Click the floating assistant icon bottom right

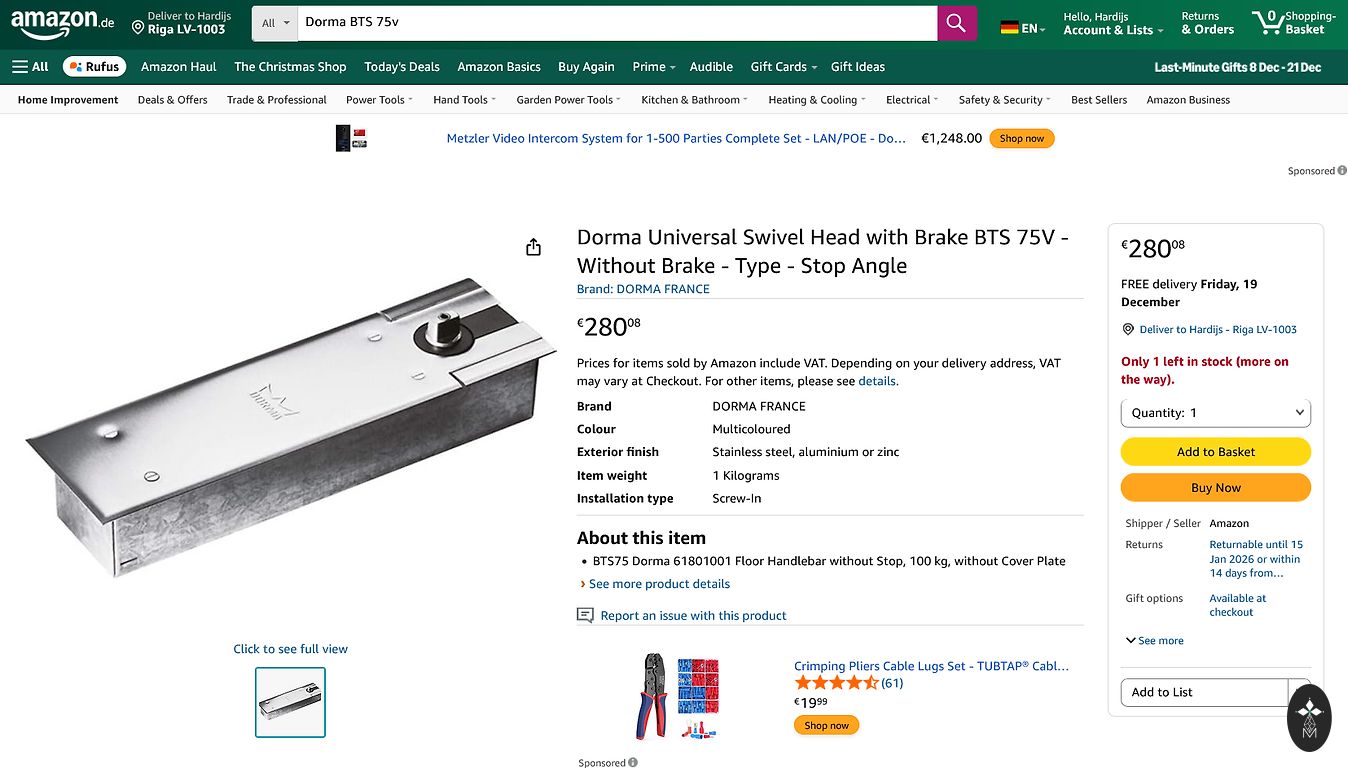coord(1309,717)
